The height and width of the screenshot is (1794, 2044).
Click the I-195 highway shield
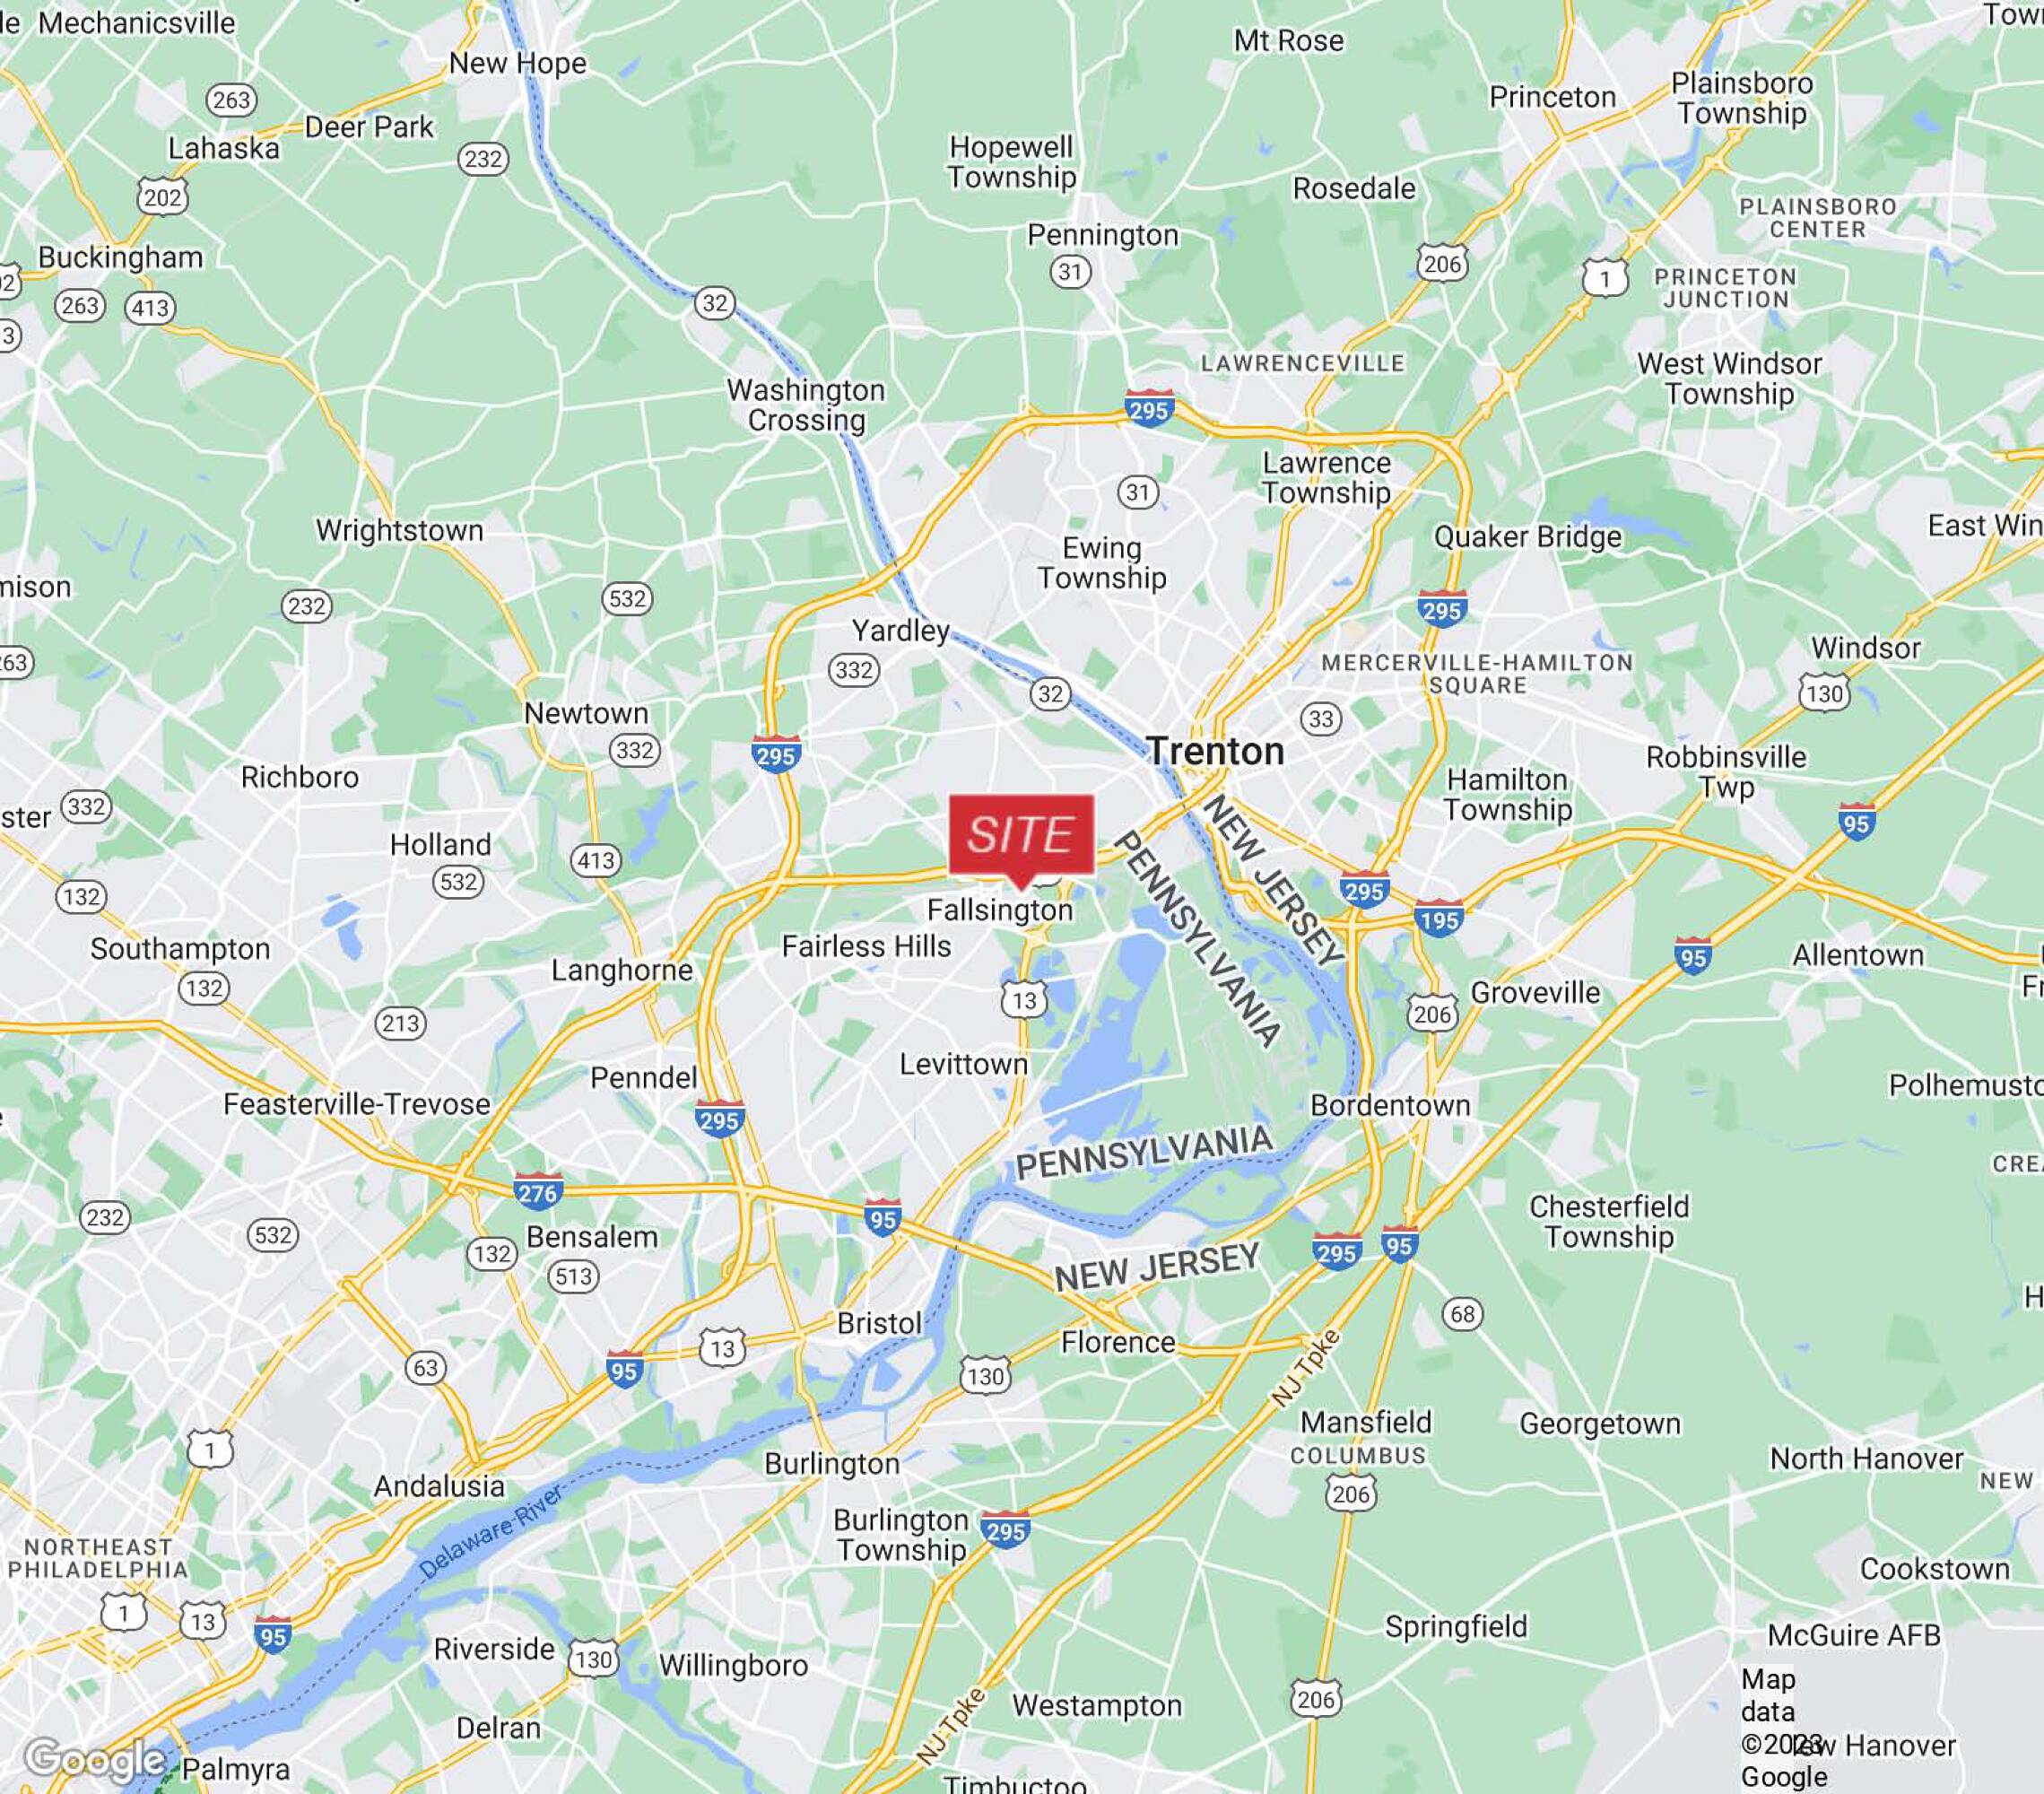coord(1439,918)
